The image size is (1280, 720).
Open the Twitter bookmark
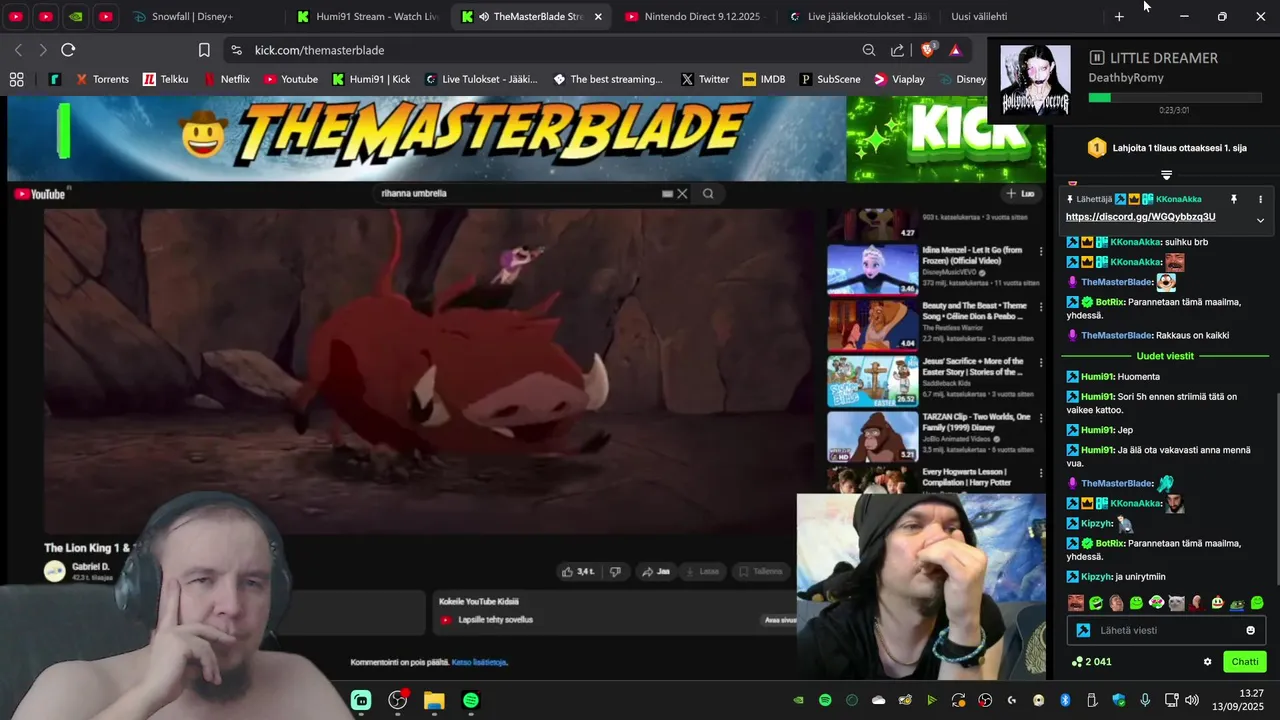(705, 79)
